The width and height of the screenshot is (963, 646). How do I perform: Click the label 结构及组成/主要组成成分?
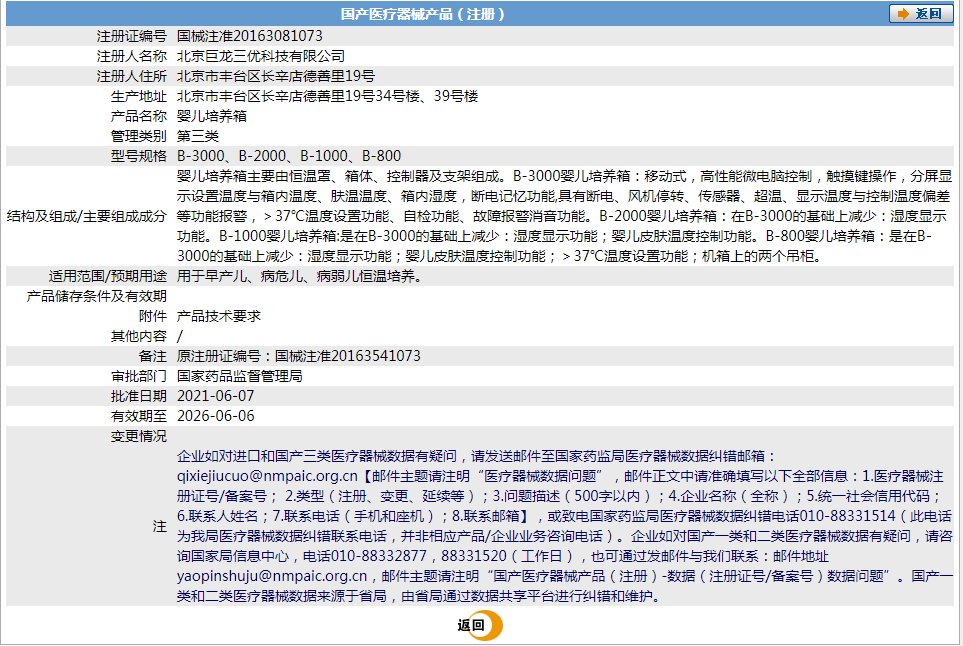[x=87, y=216]
